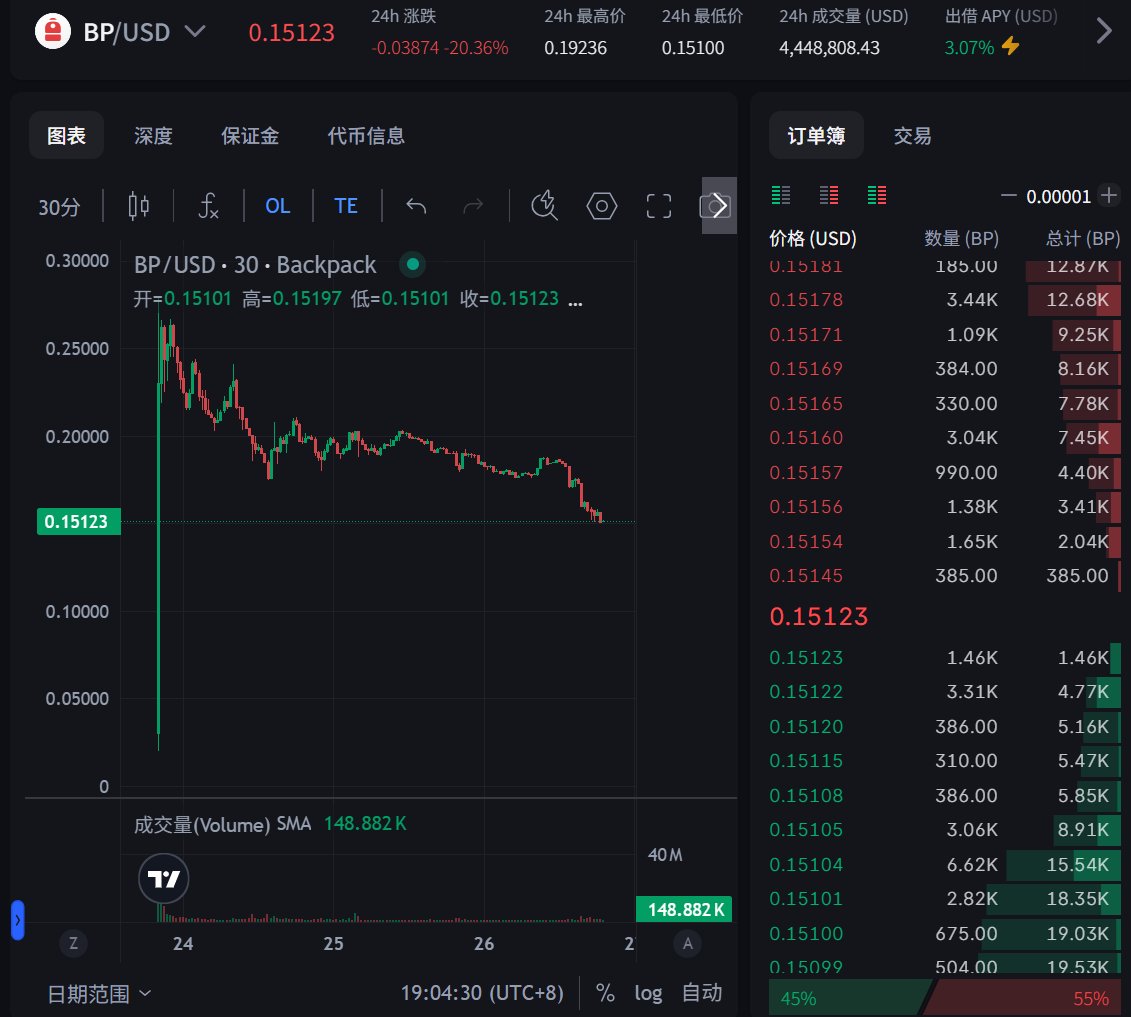Open the 代币信息 token info tab
This screenshot has height=1017, width=1131.
366,136
